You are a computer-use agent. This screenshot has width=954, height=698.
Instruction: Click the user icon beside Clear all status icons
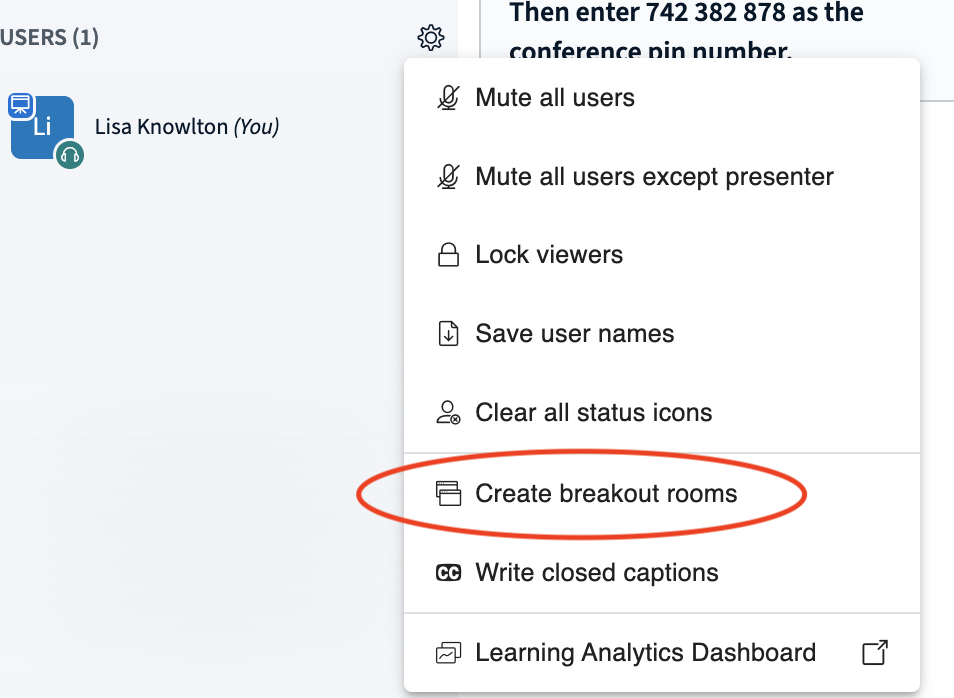pyautogui.click(x=449, y=413)
